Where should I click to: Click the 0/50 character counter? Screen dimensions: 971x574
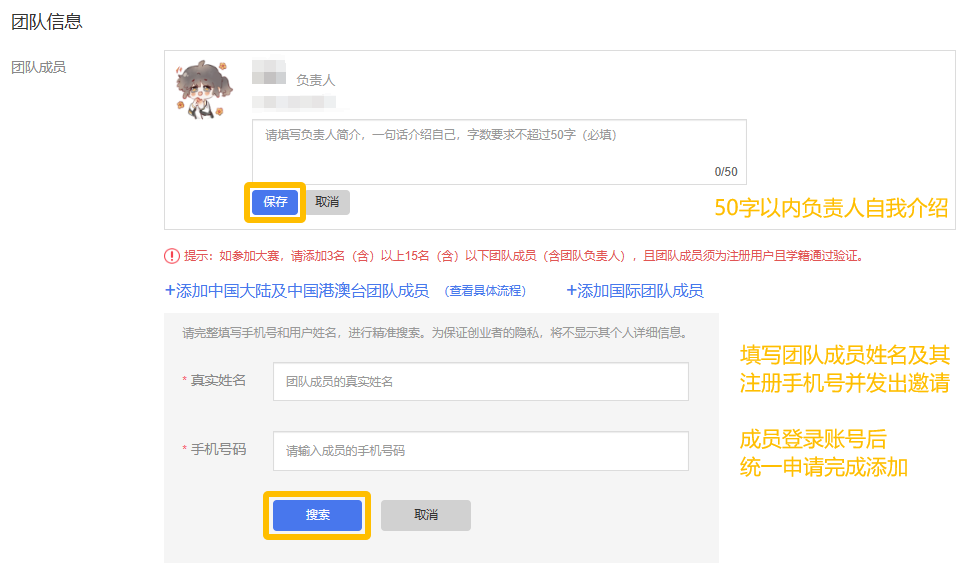725,172
